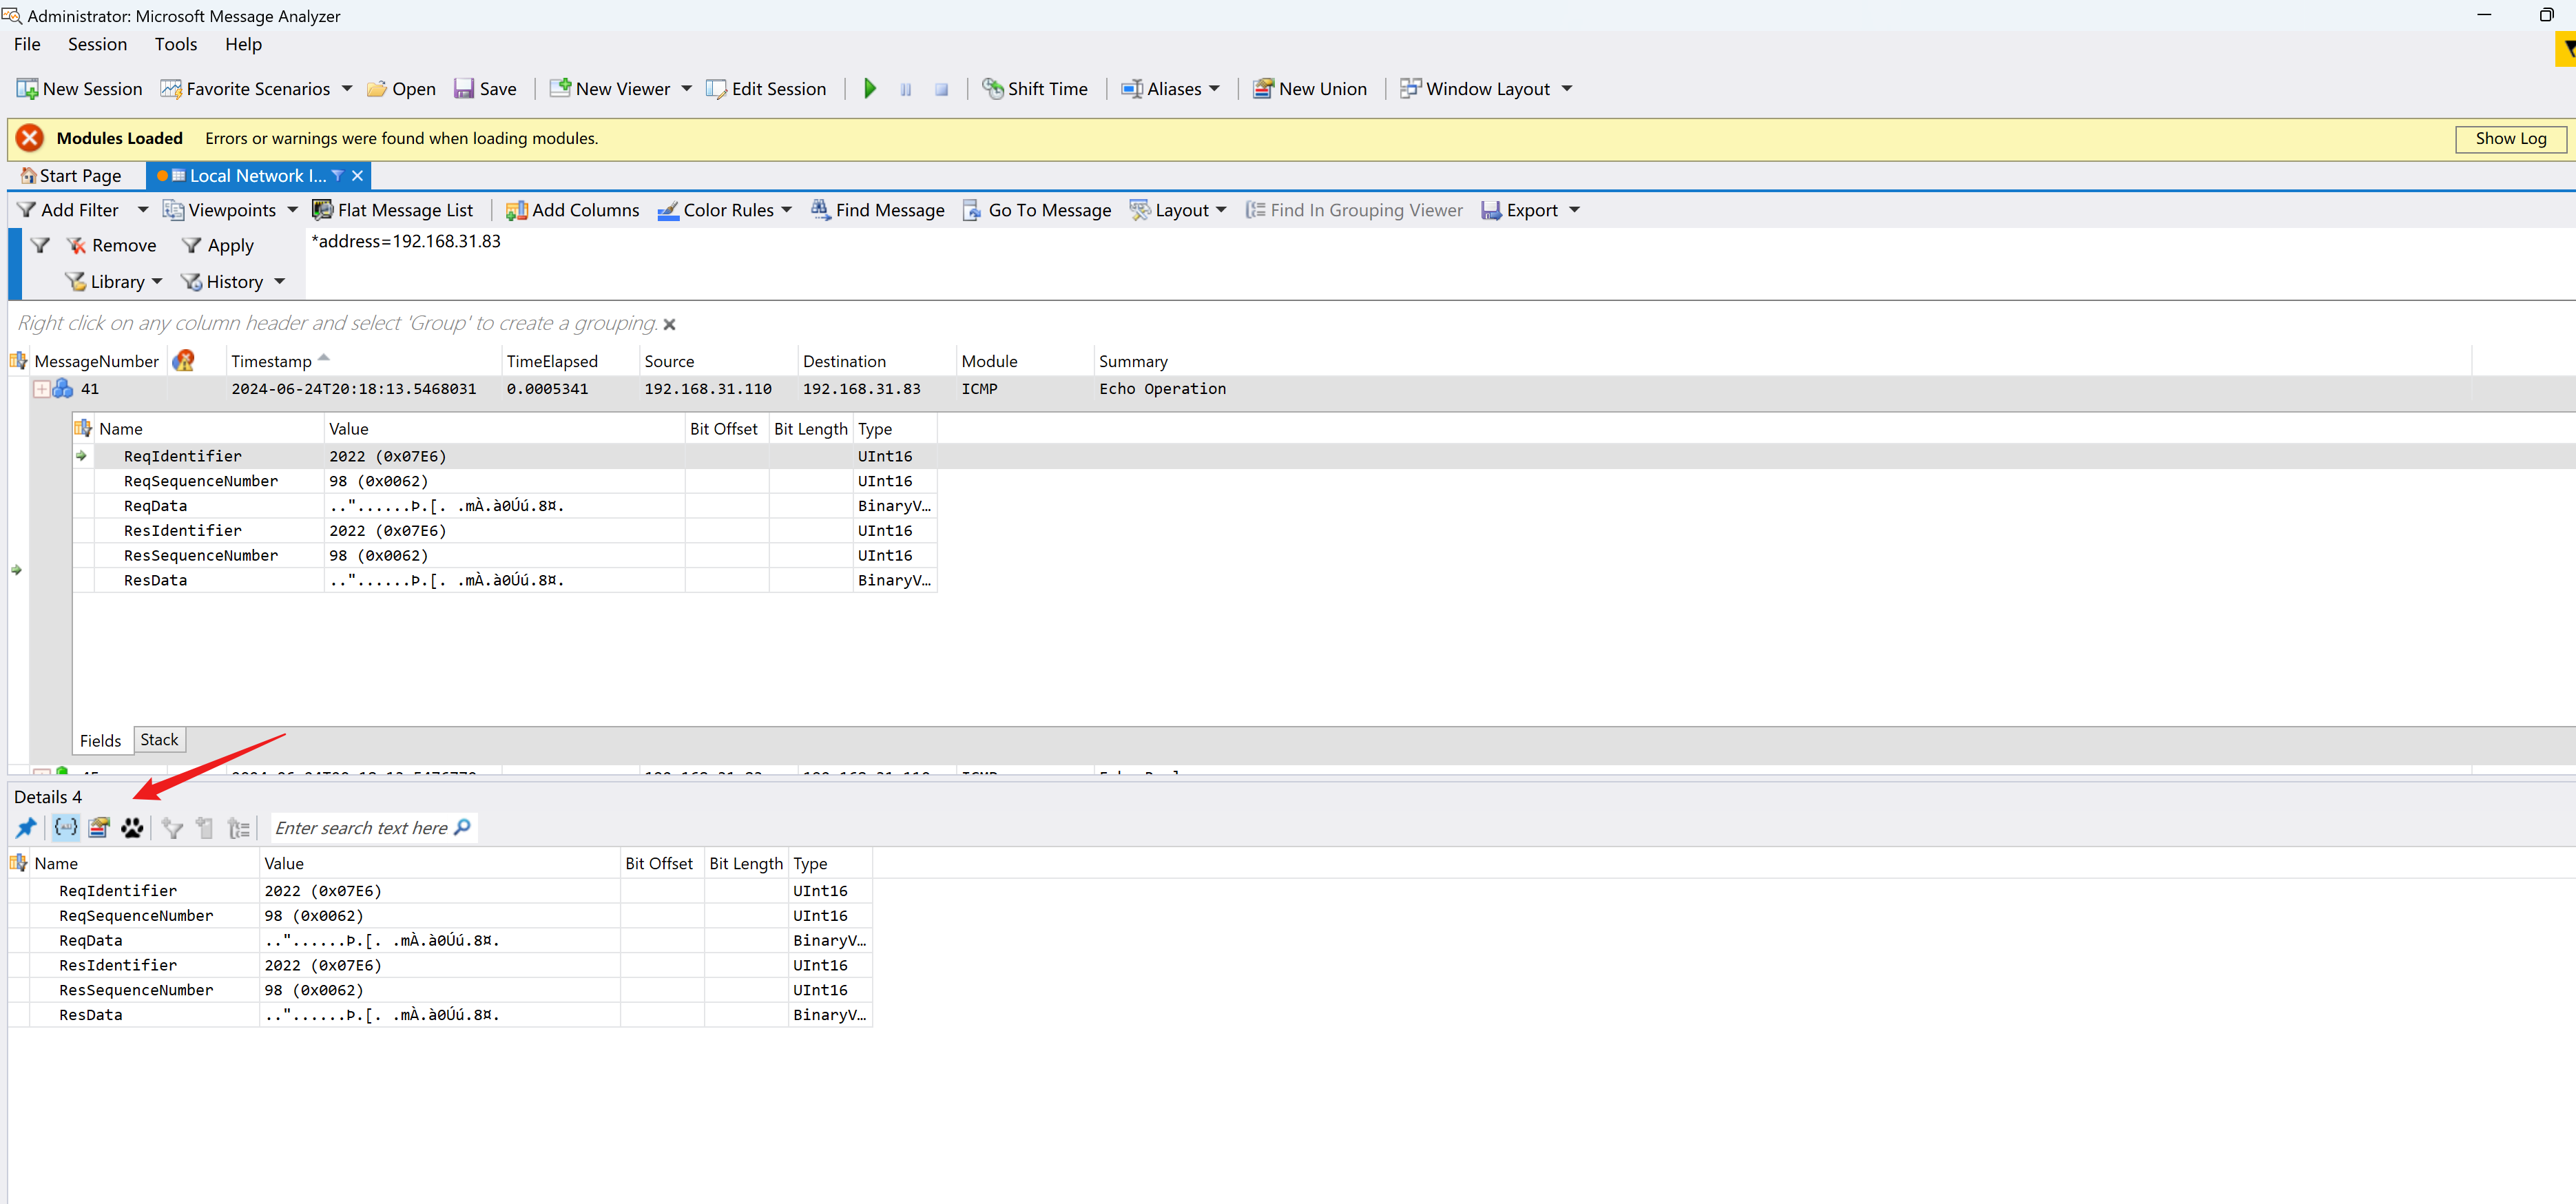
Task: Close the Local Network Interfaces tab
Action: tap(357, 176)
